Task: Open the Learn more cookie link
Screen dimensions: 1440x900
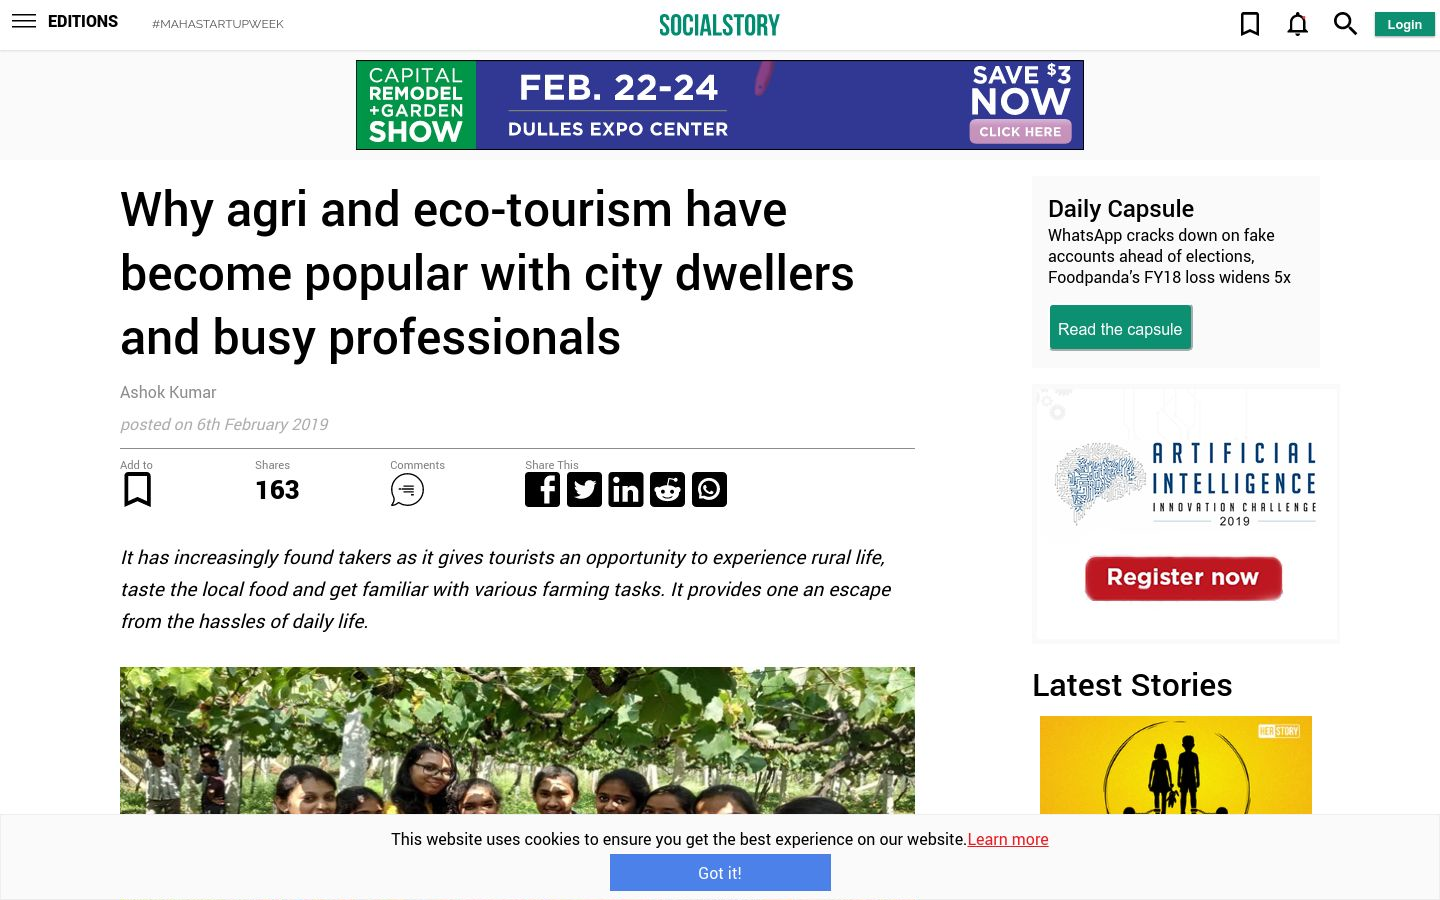Action: [x=1008, y=839]
